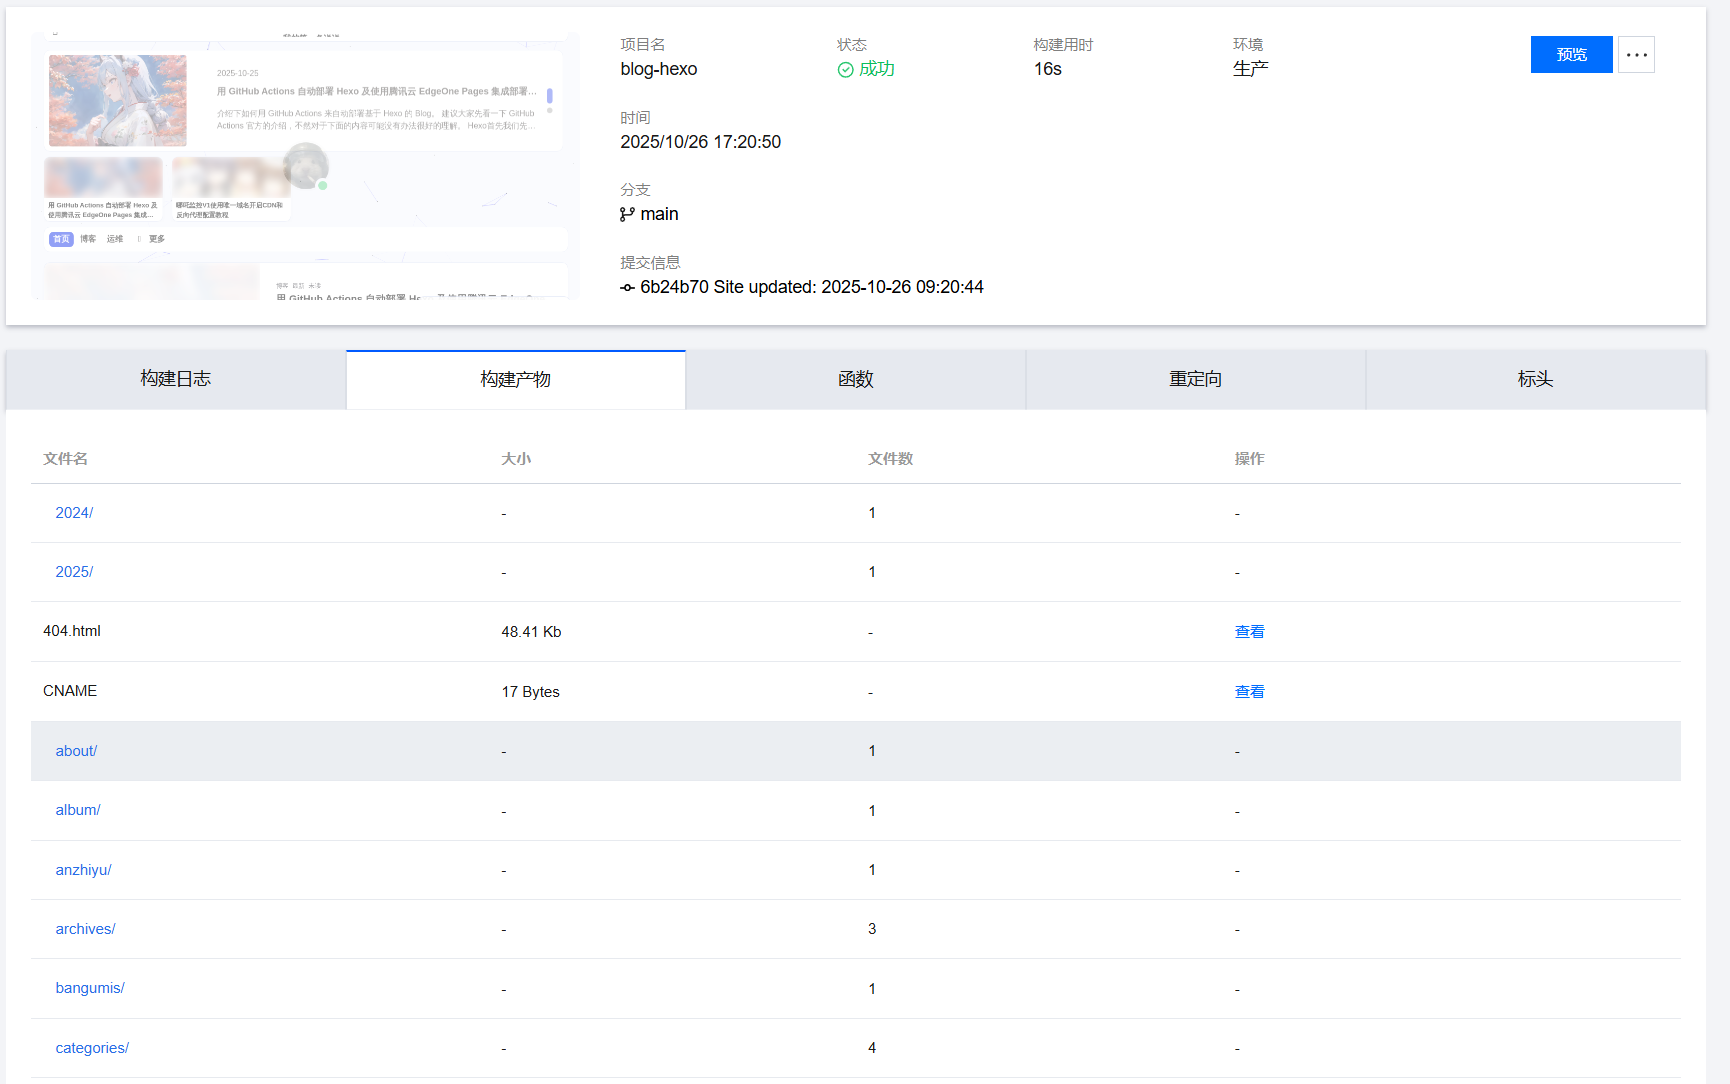Switch to the 构建日志 tab
The image size is (1730, 1084).
pyautogui.click(x=176, y=379)
